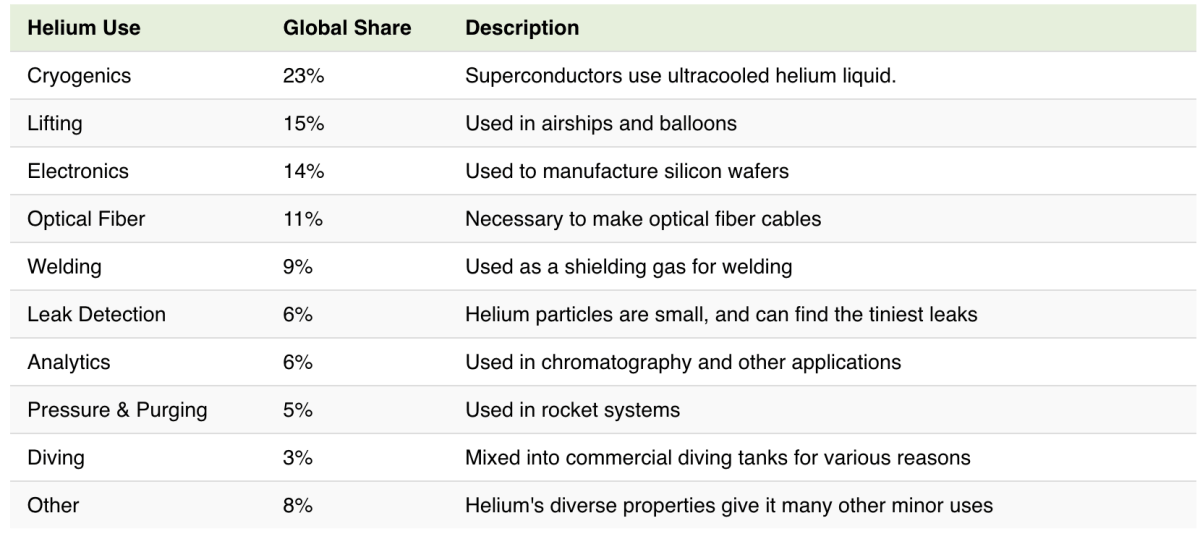
Task: Select the Lifting row label
Action: pyautogui.click(x=55, y=124)
